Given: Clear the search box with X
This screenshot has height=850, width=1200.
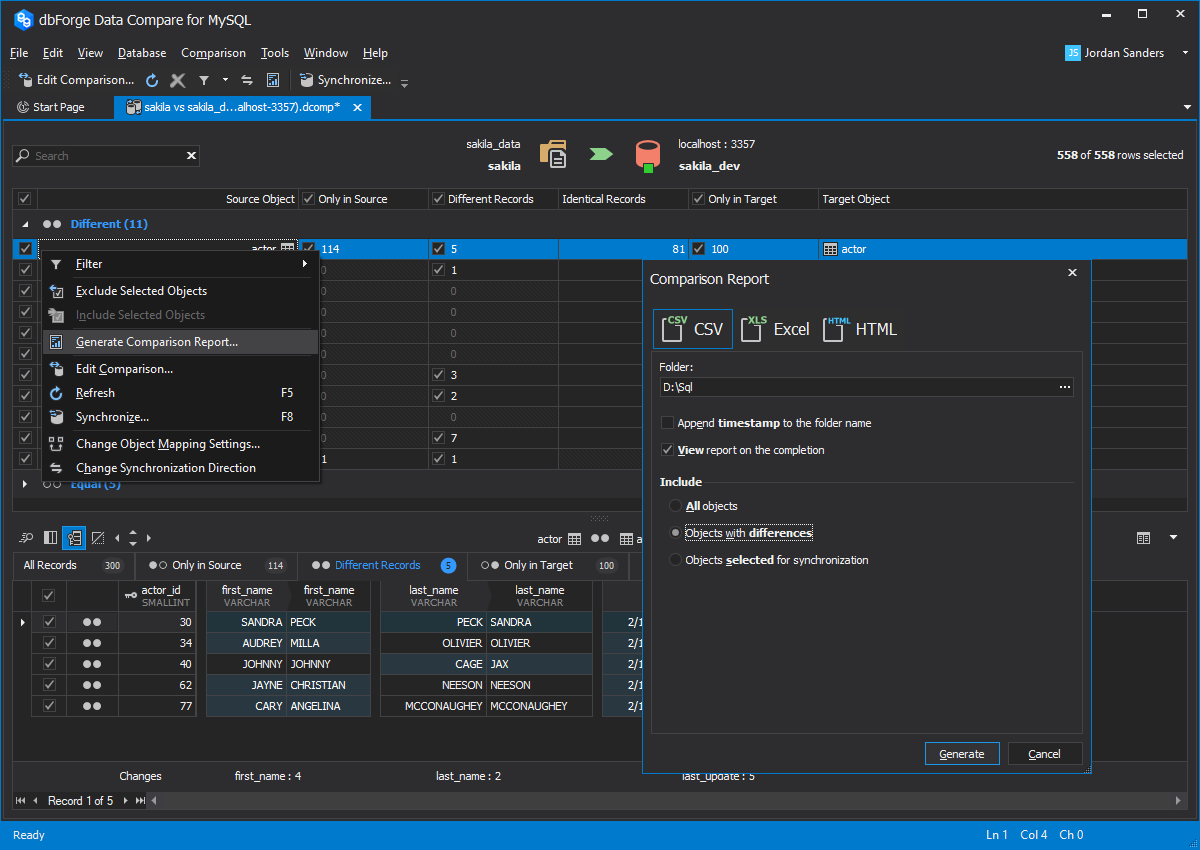Looking at the screenshot, I should click(191, 156).
